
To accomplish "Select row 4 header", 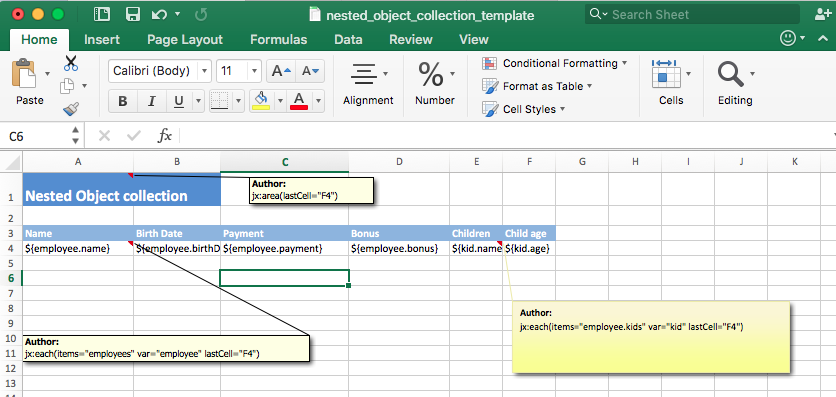I will (x=11, y=248).
